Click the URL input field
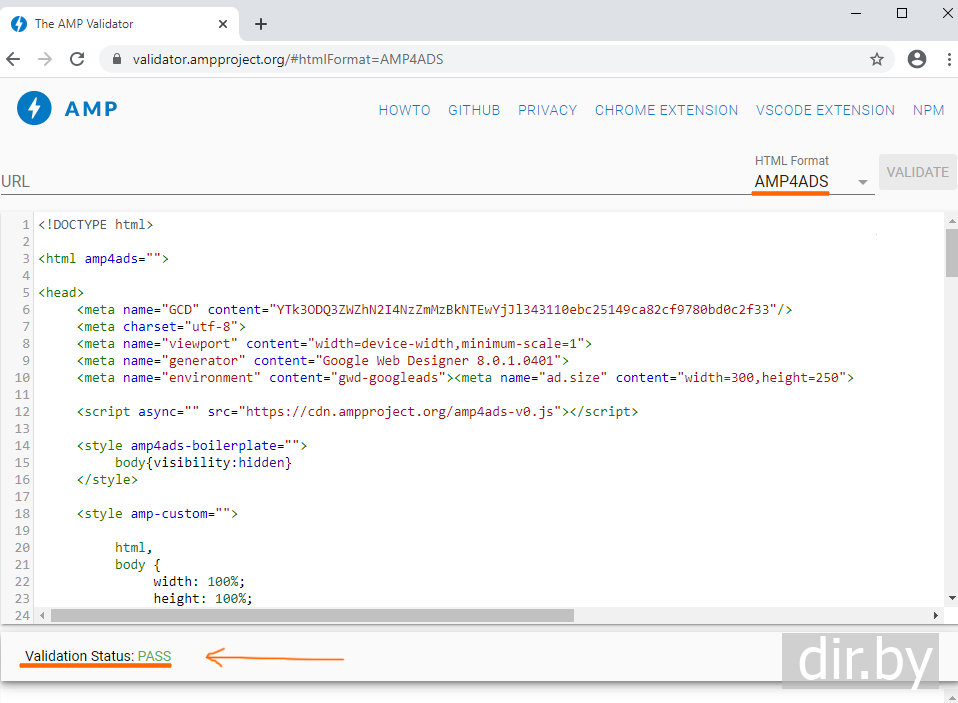Viewport: 958px width, 703px height. coord(370,182)
